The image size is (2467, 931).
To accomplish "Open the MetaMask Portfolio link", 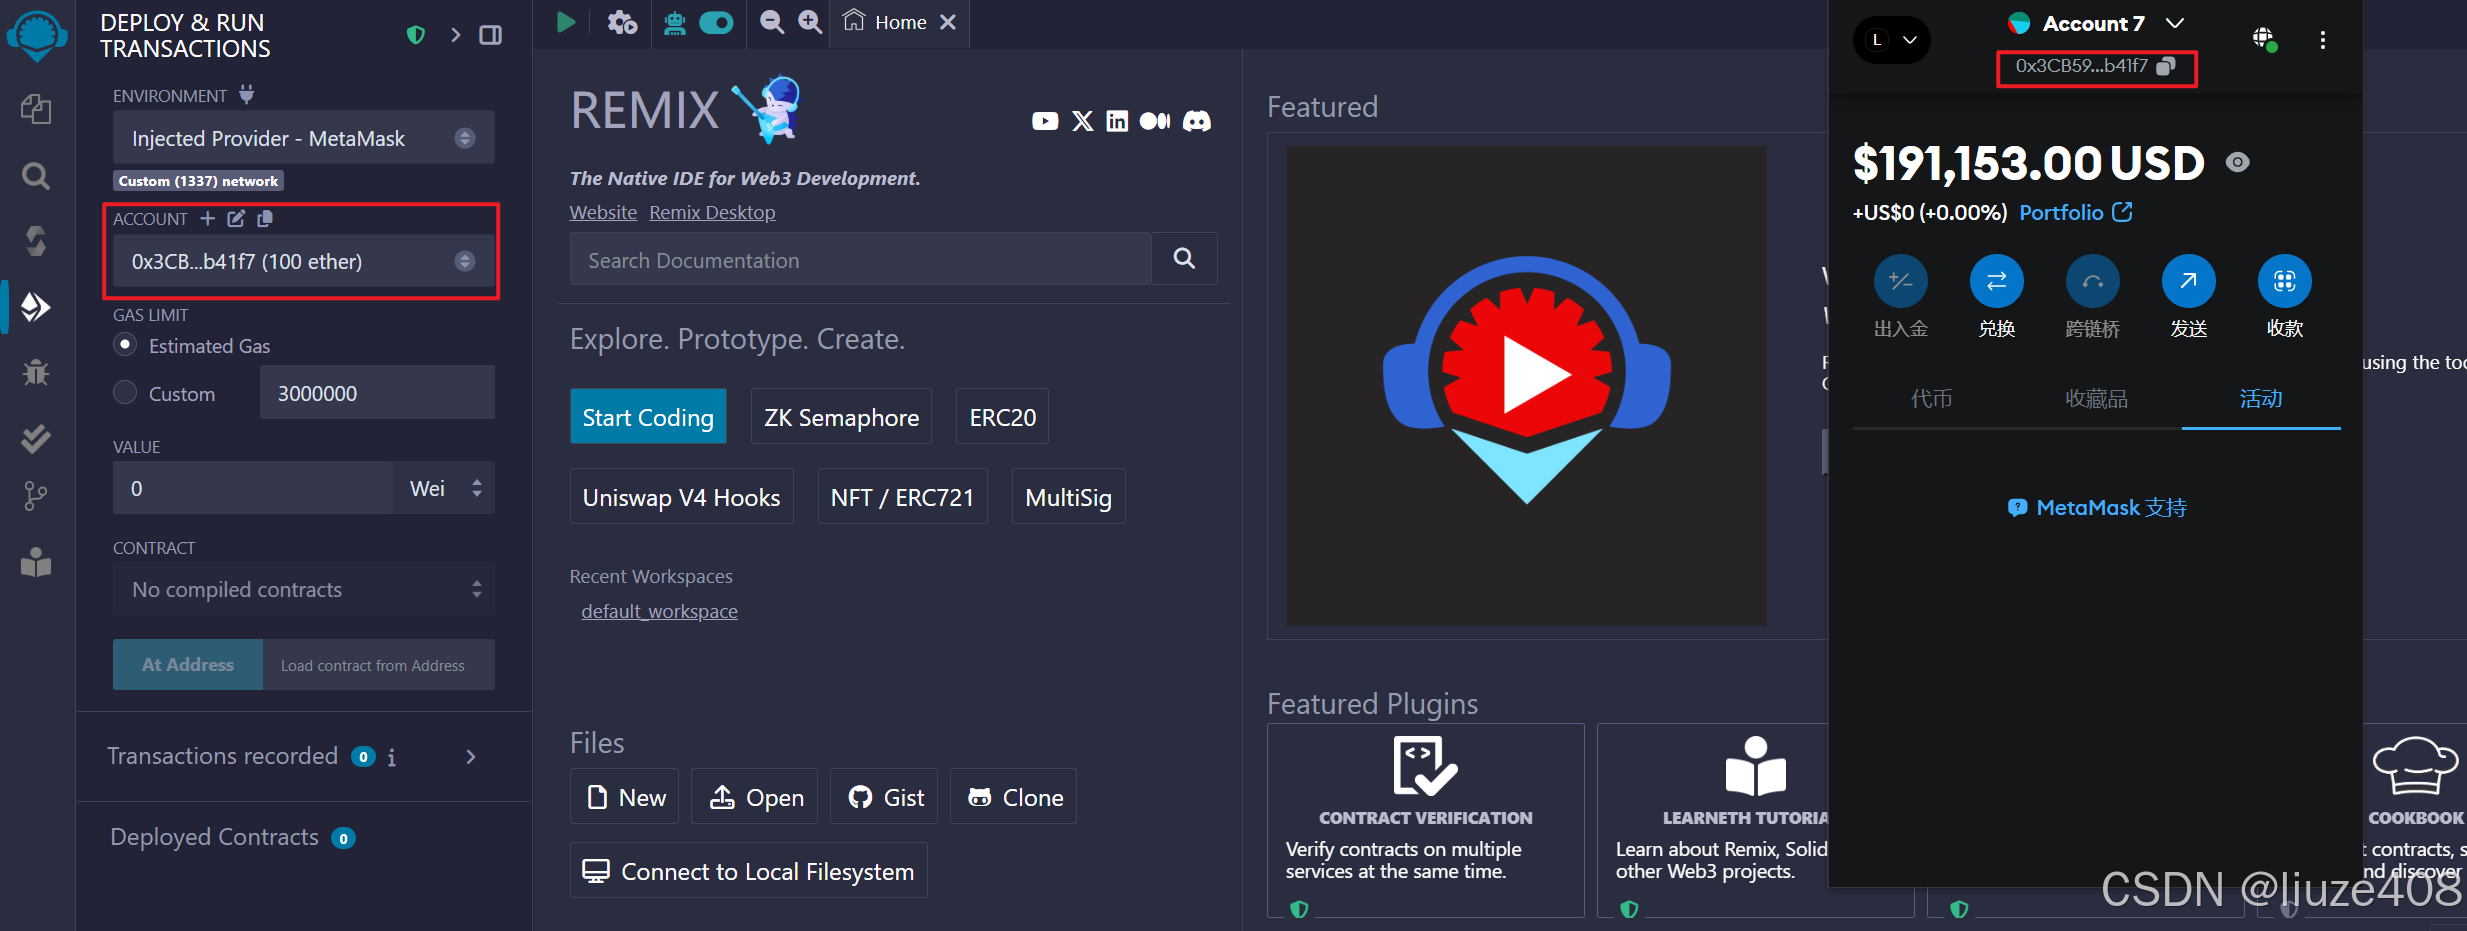I will coord(2075,212).
